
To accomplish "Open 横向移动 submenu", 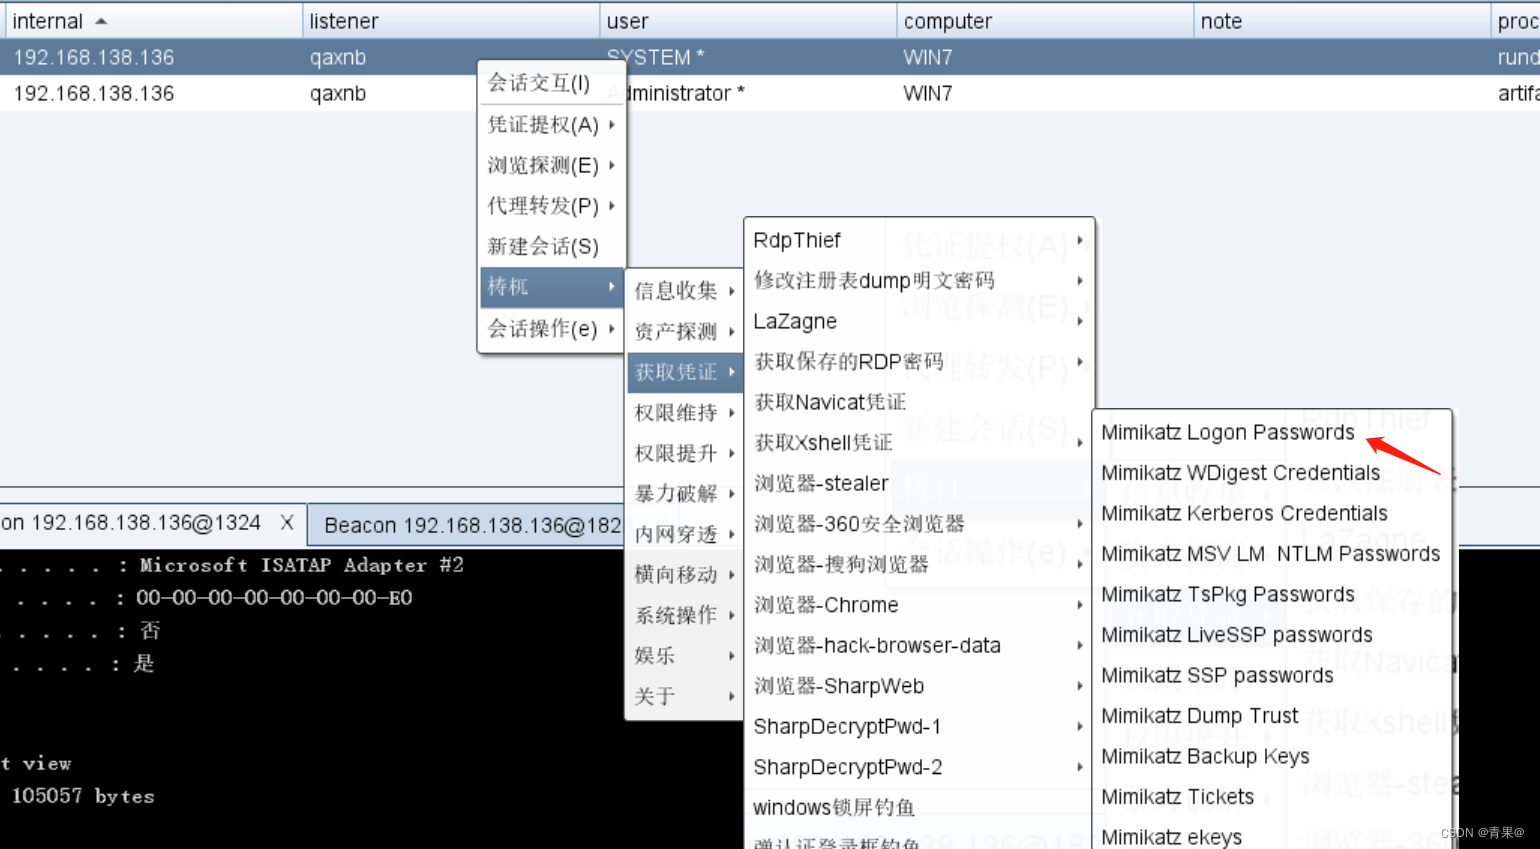I will [x=684, y=574].
